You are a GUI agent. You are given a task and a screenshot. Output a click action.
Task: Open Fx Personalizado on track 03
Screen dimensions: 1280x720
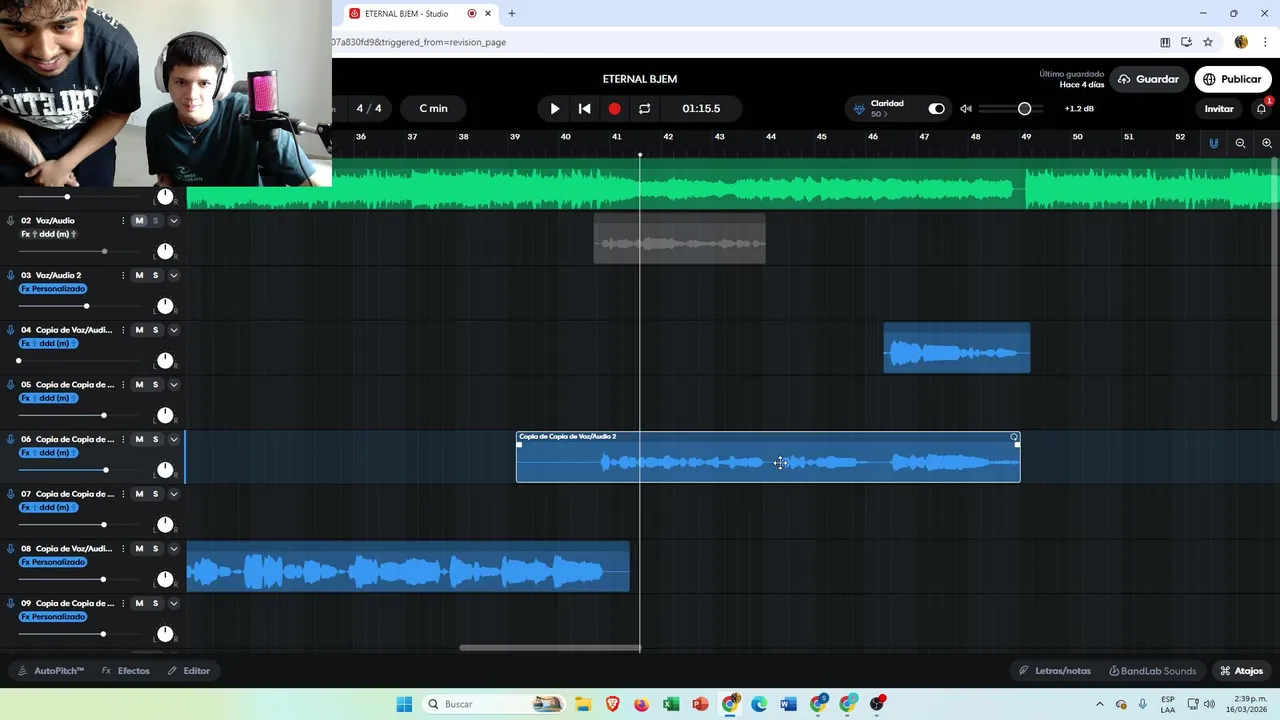[x=53, y=289]
